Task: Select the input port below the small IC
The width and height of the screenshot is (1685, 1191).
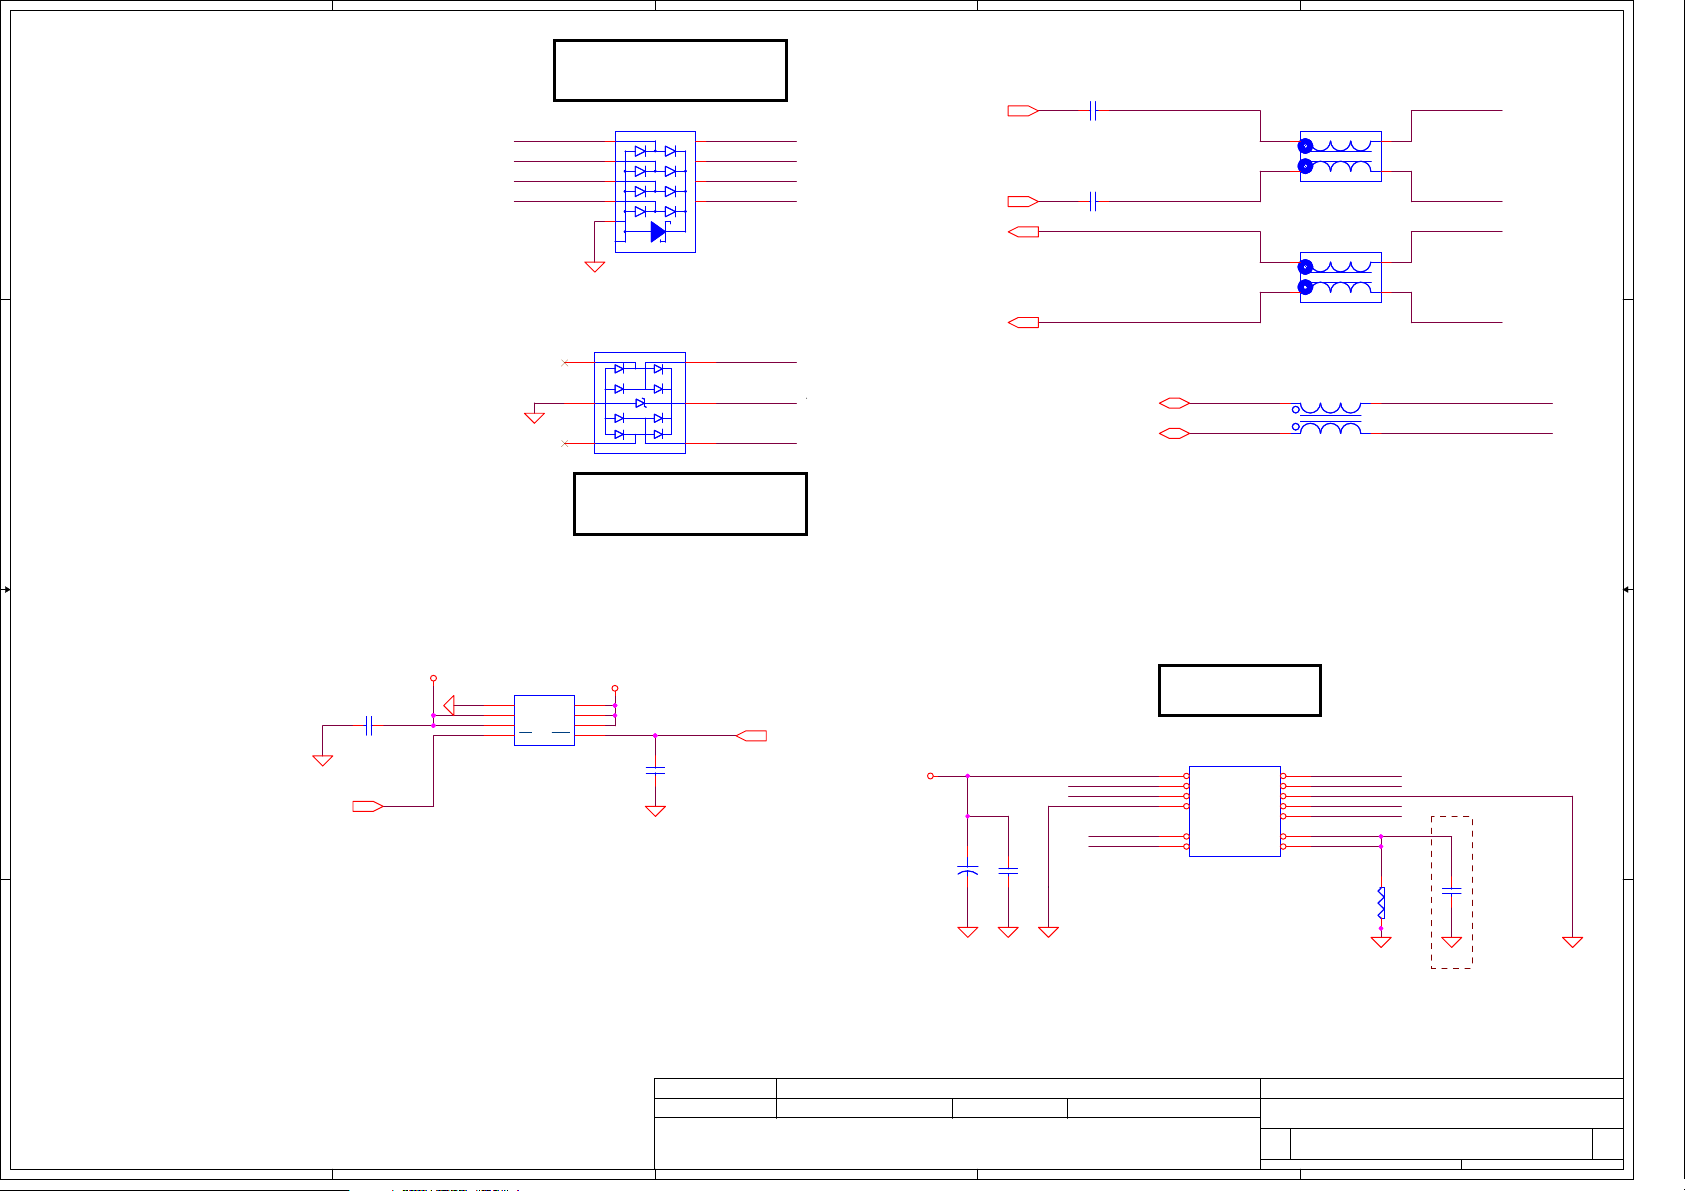Action: point(368,806)
